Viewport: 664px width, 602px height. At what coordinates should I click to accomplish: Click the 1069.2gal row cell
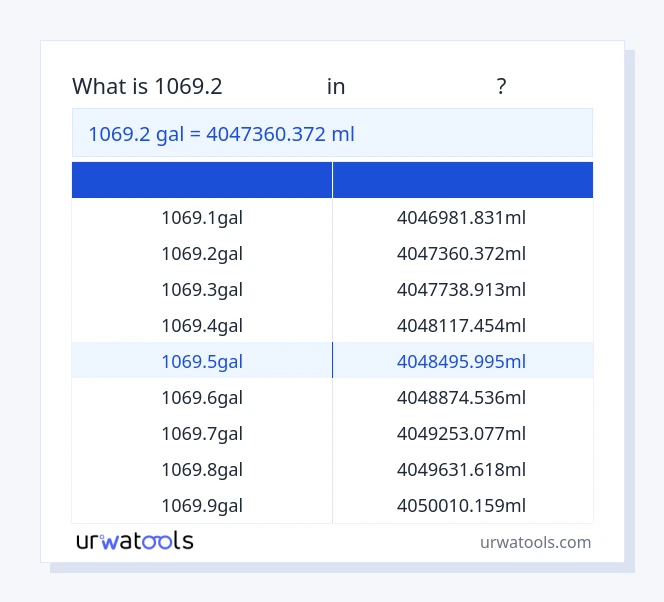[202, 253]
